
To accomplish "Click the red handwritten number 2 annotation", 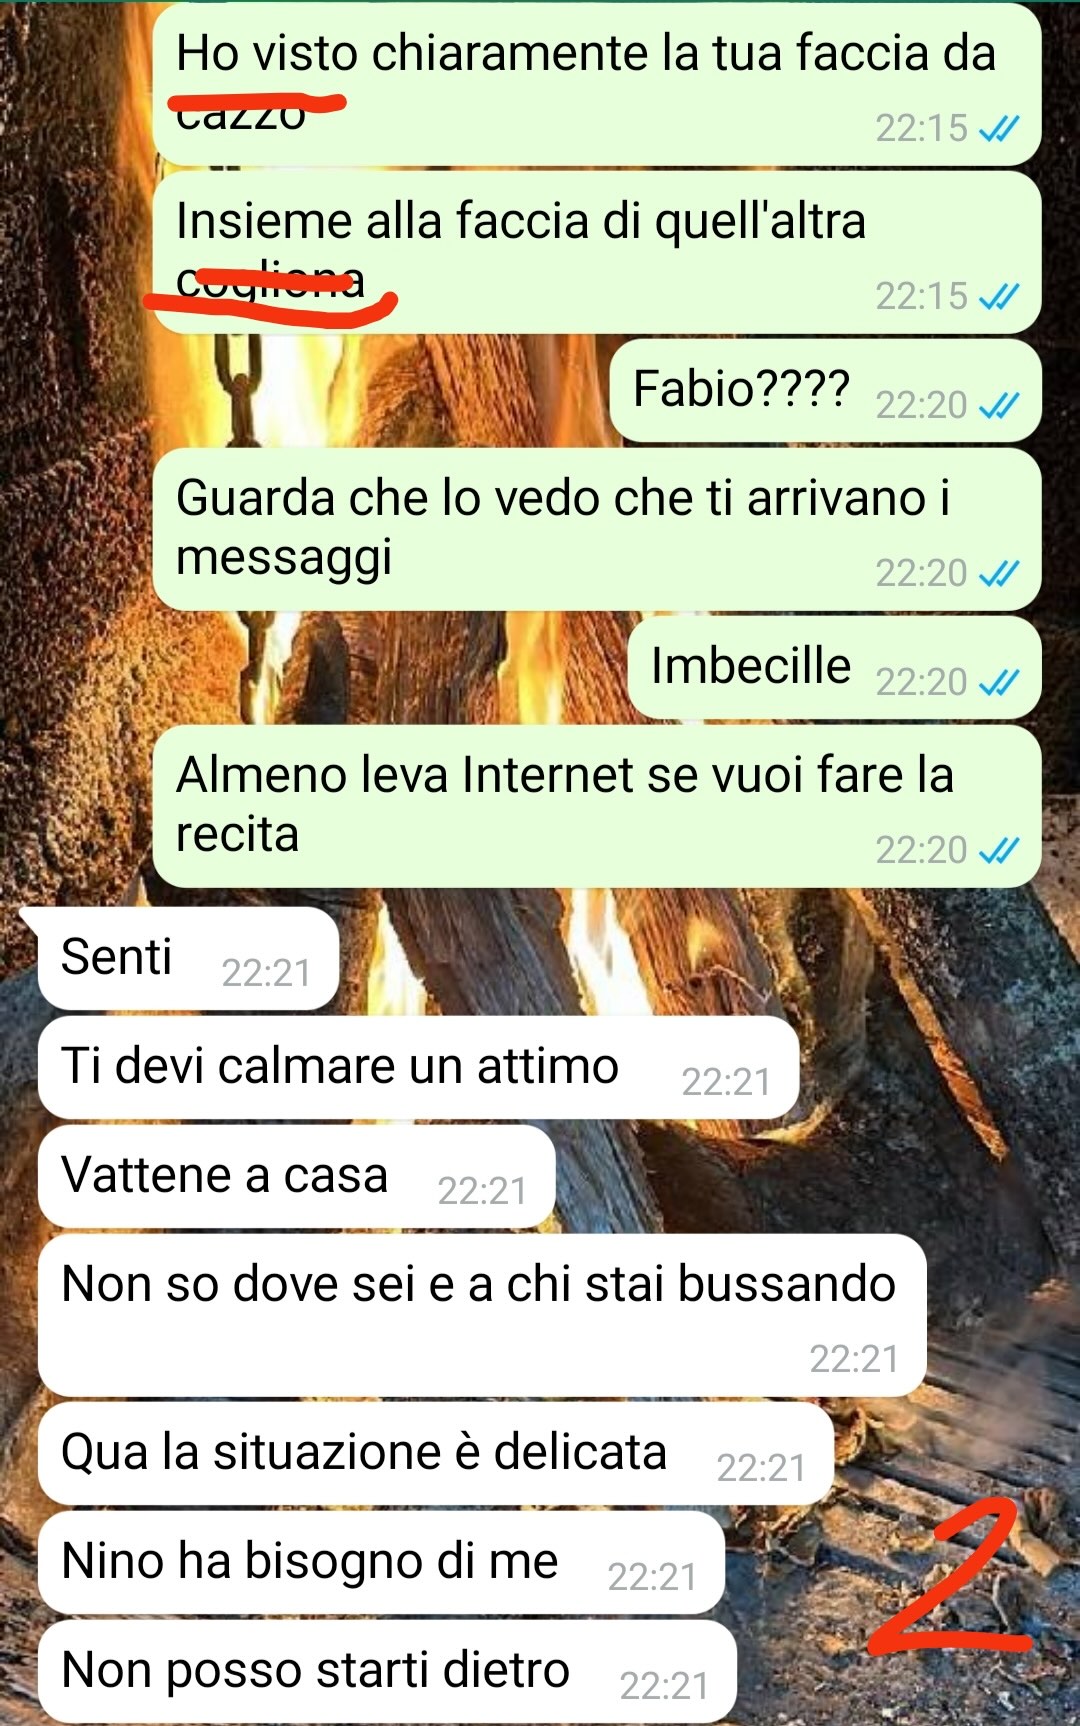I will point(950,1577).
